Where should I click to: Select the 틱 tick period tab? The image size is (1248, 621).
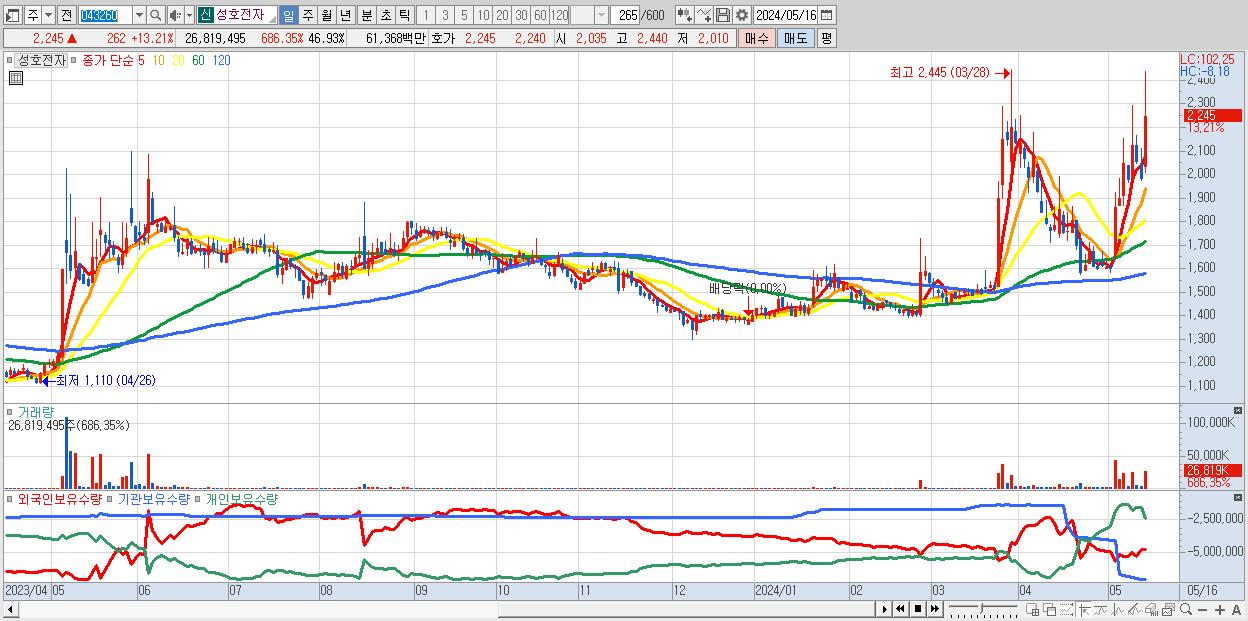pos(404,16)
